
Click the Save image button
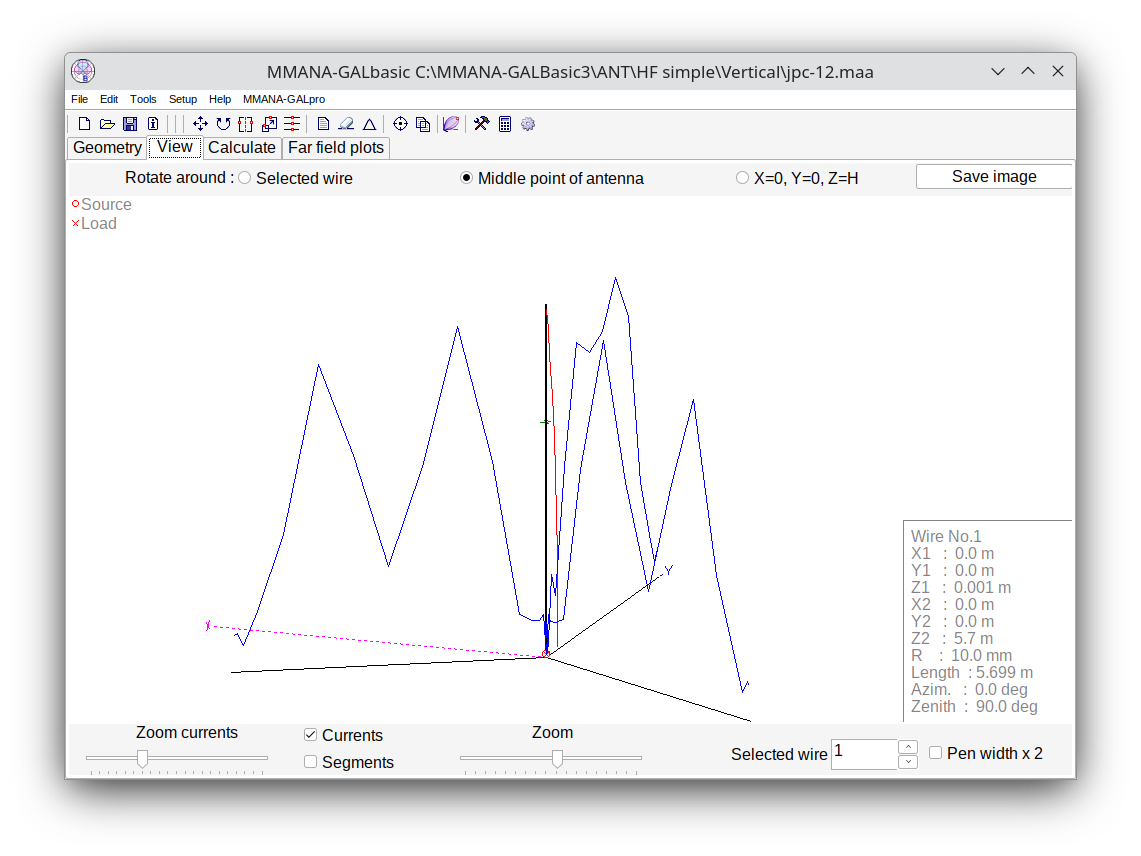coord(994,176)
